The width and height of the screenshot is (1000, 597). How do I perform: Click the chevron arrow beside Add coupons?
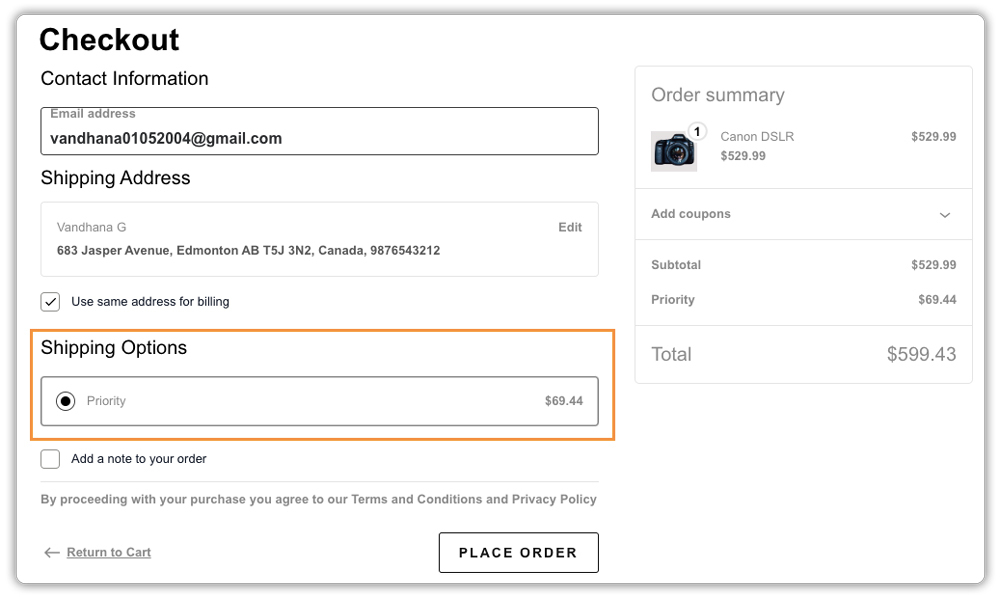(x=944, y=215)
